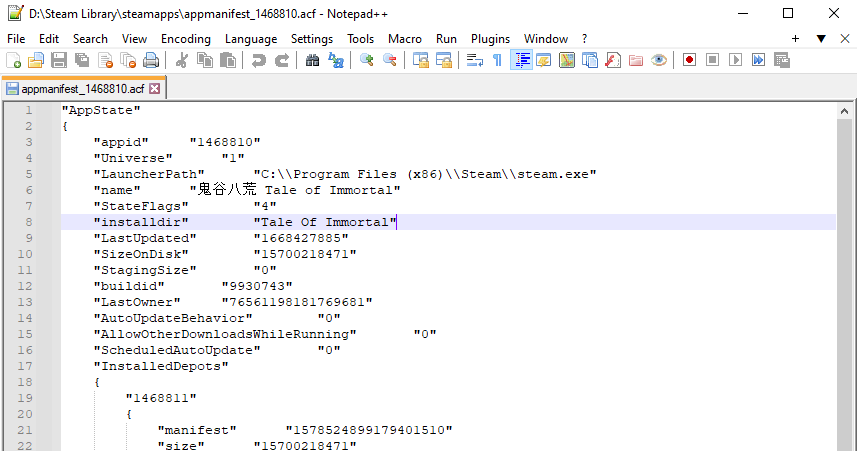Maximize the Notepad++ window
The image size is (857, 451).
pos(788,13)
